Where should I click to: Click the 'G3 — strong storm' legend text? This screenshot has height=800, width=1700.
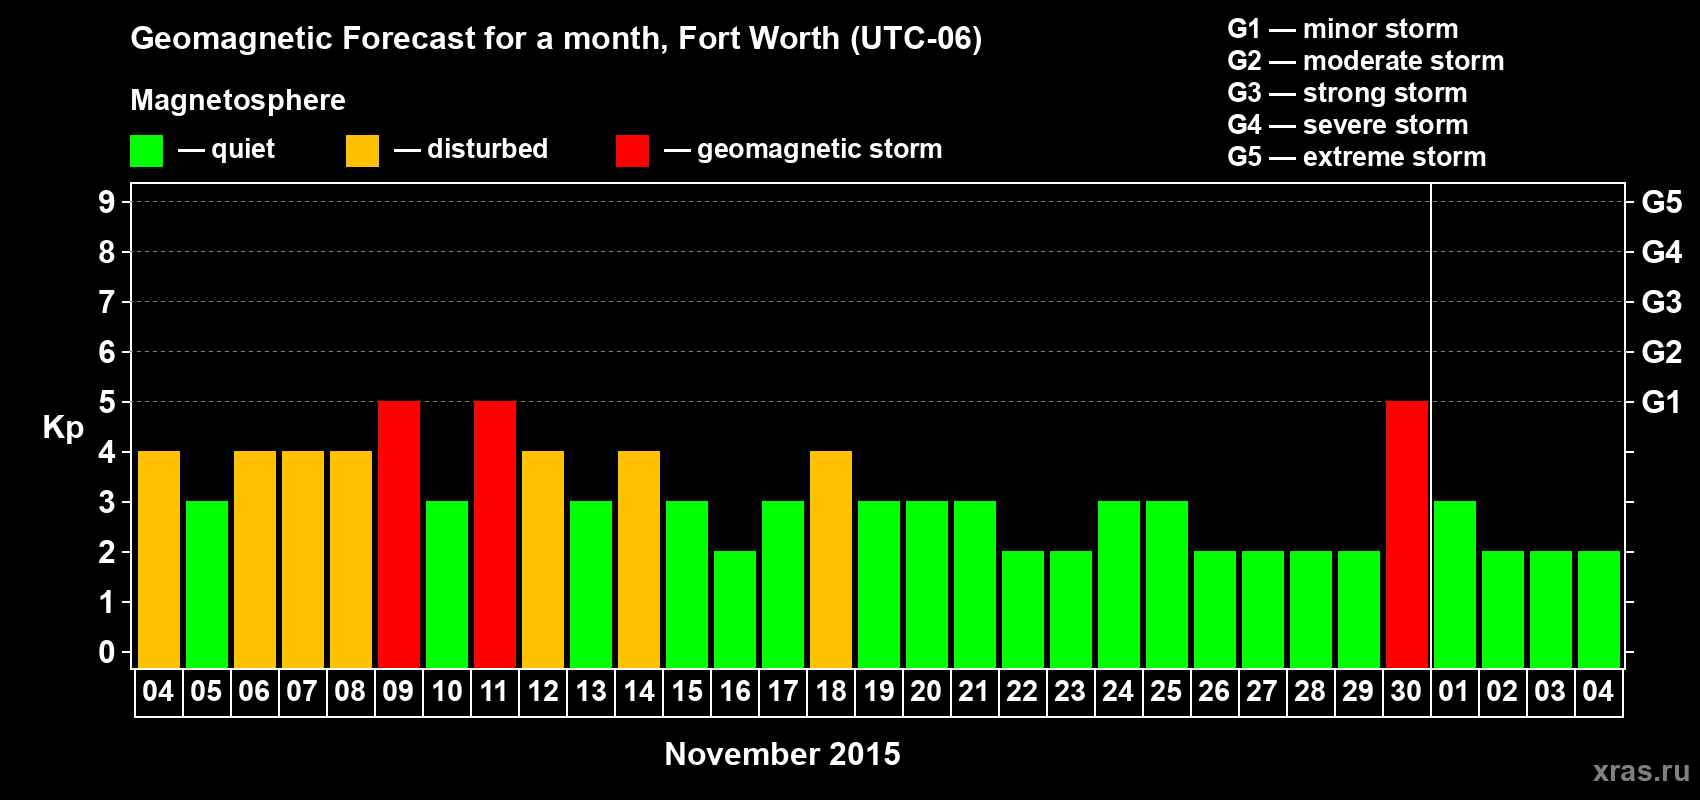pos(1347,93)
